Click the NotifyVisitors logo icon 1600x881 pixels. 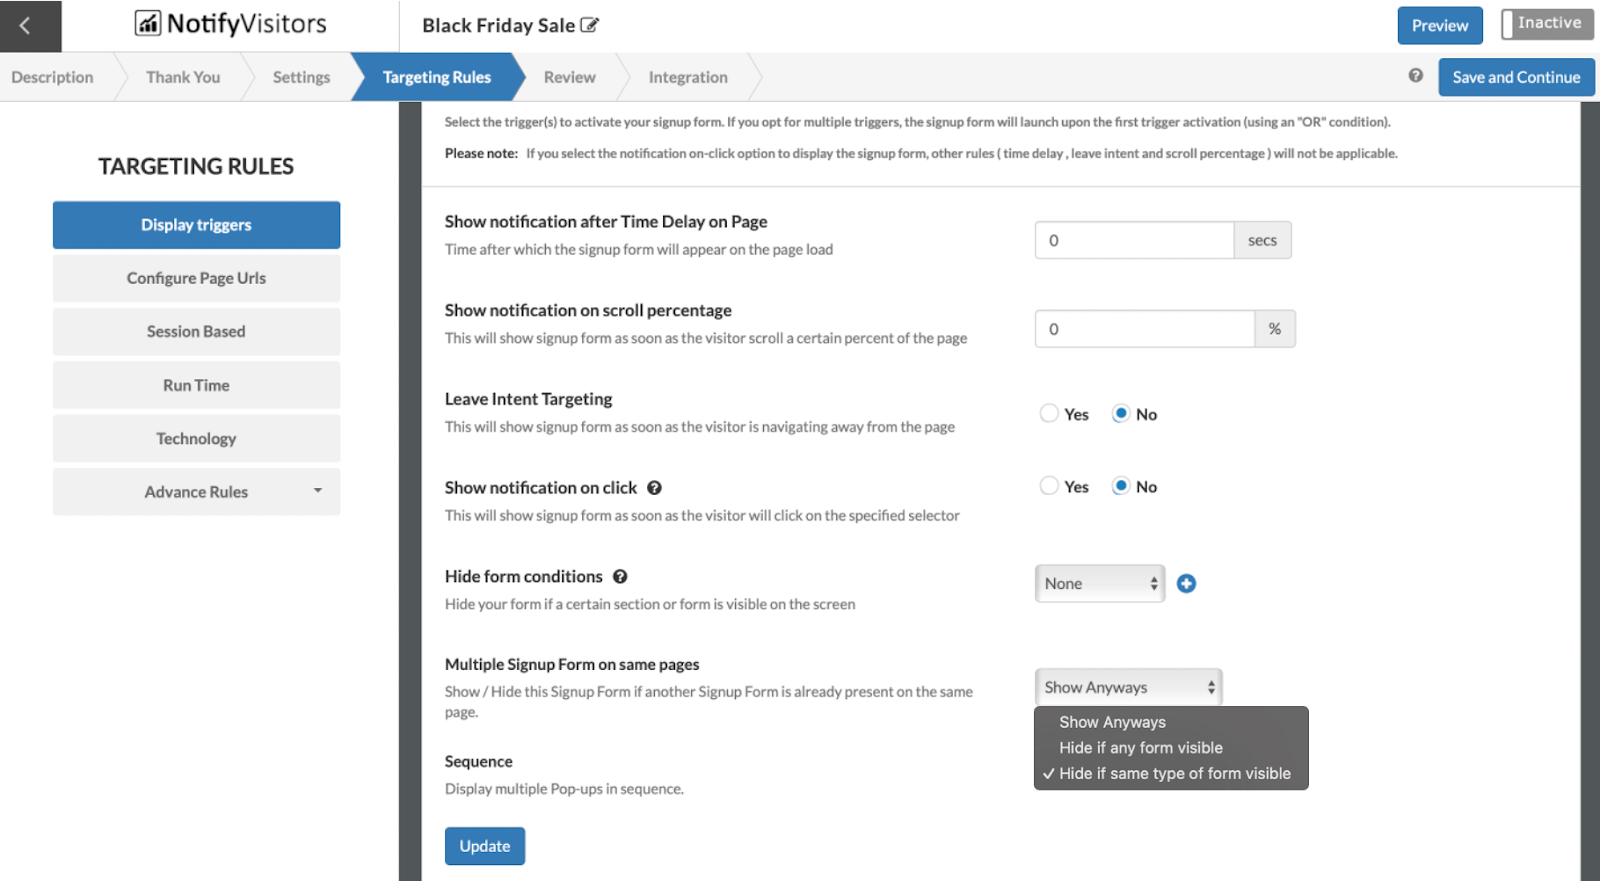(x=148, y=23)
